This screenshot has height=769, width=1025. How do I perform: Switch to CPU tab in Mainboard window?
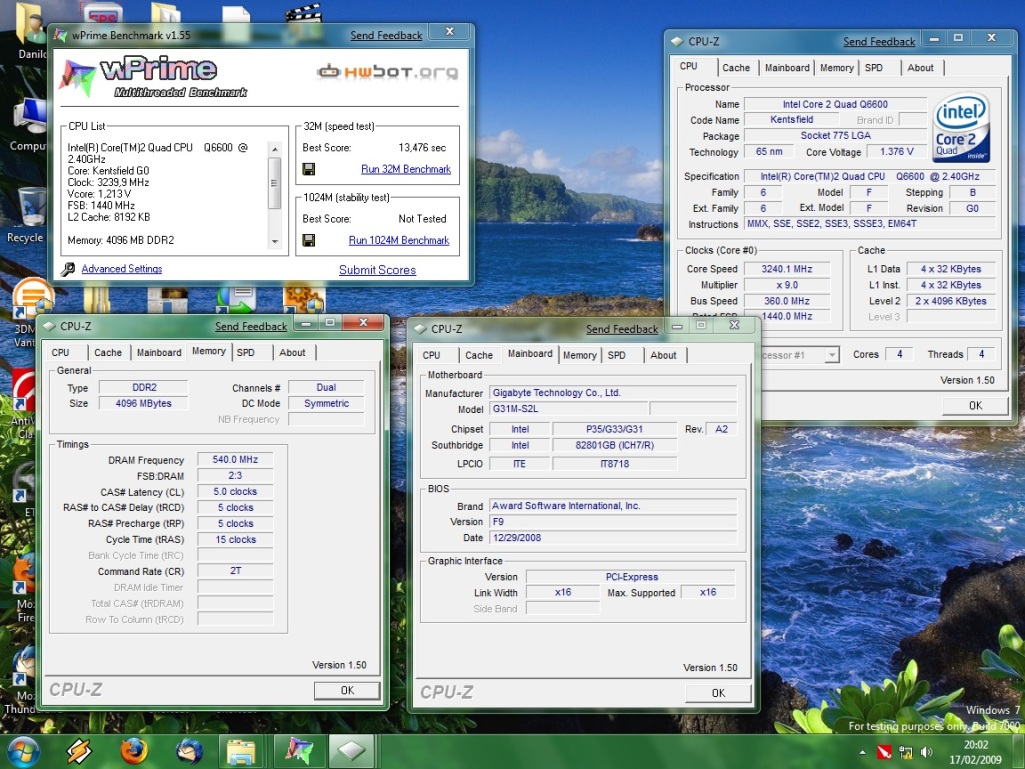pyautogui.click(x=431, y=355)
